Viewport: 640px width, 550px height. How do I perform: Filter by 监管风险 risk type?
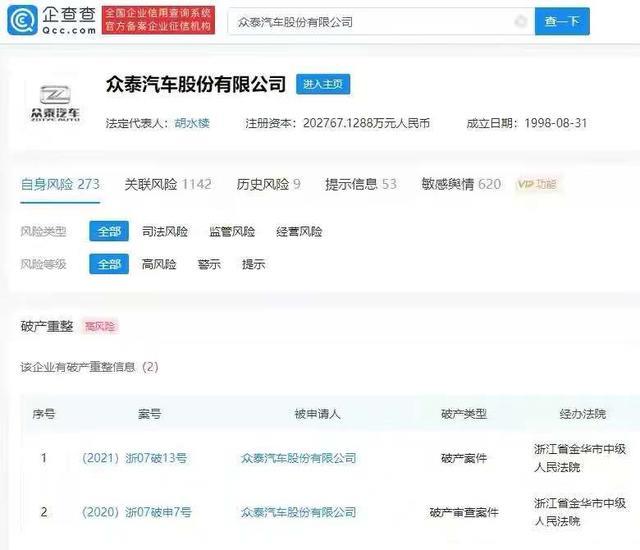pos(232,232)
